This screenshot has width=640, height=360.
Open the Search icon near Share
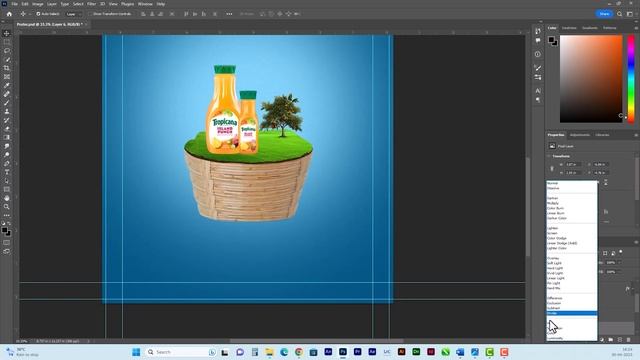(x=619, y=14)
